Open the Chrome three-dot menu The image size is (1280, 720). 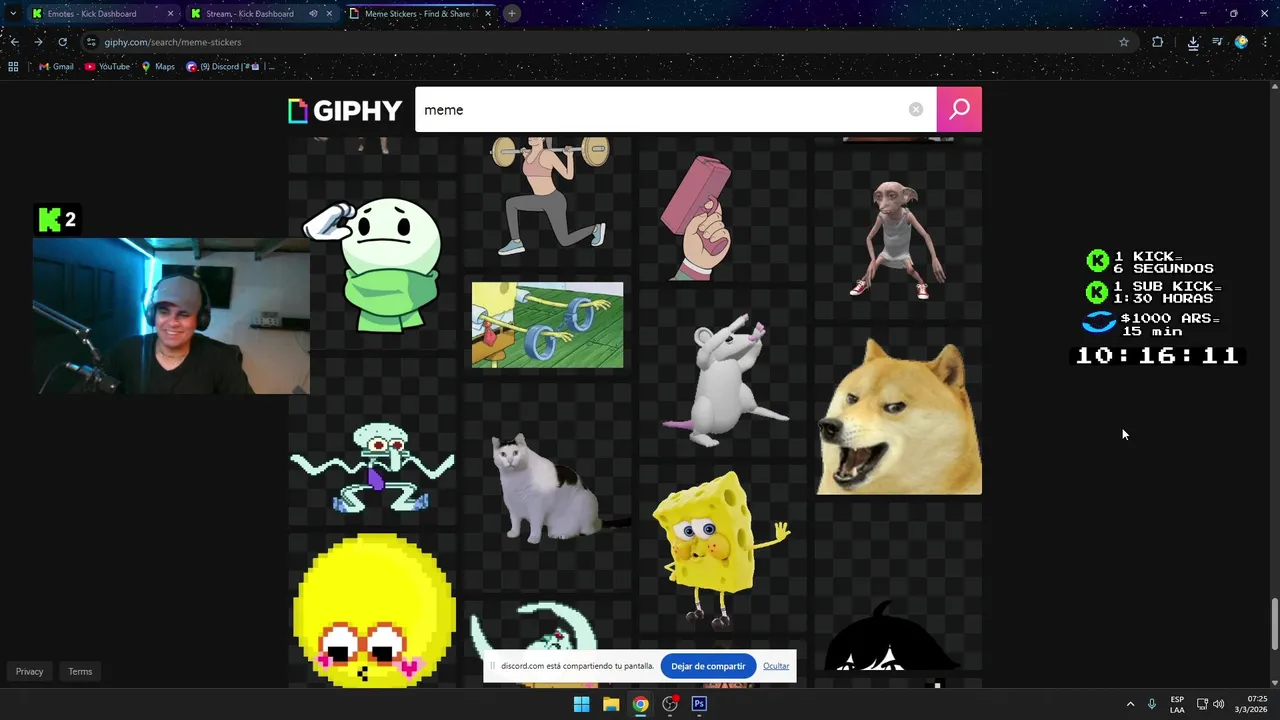[x=1265, y=42]
